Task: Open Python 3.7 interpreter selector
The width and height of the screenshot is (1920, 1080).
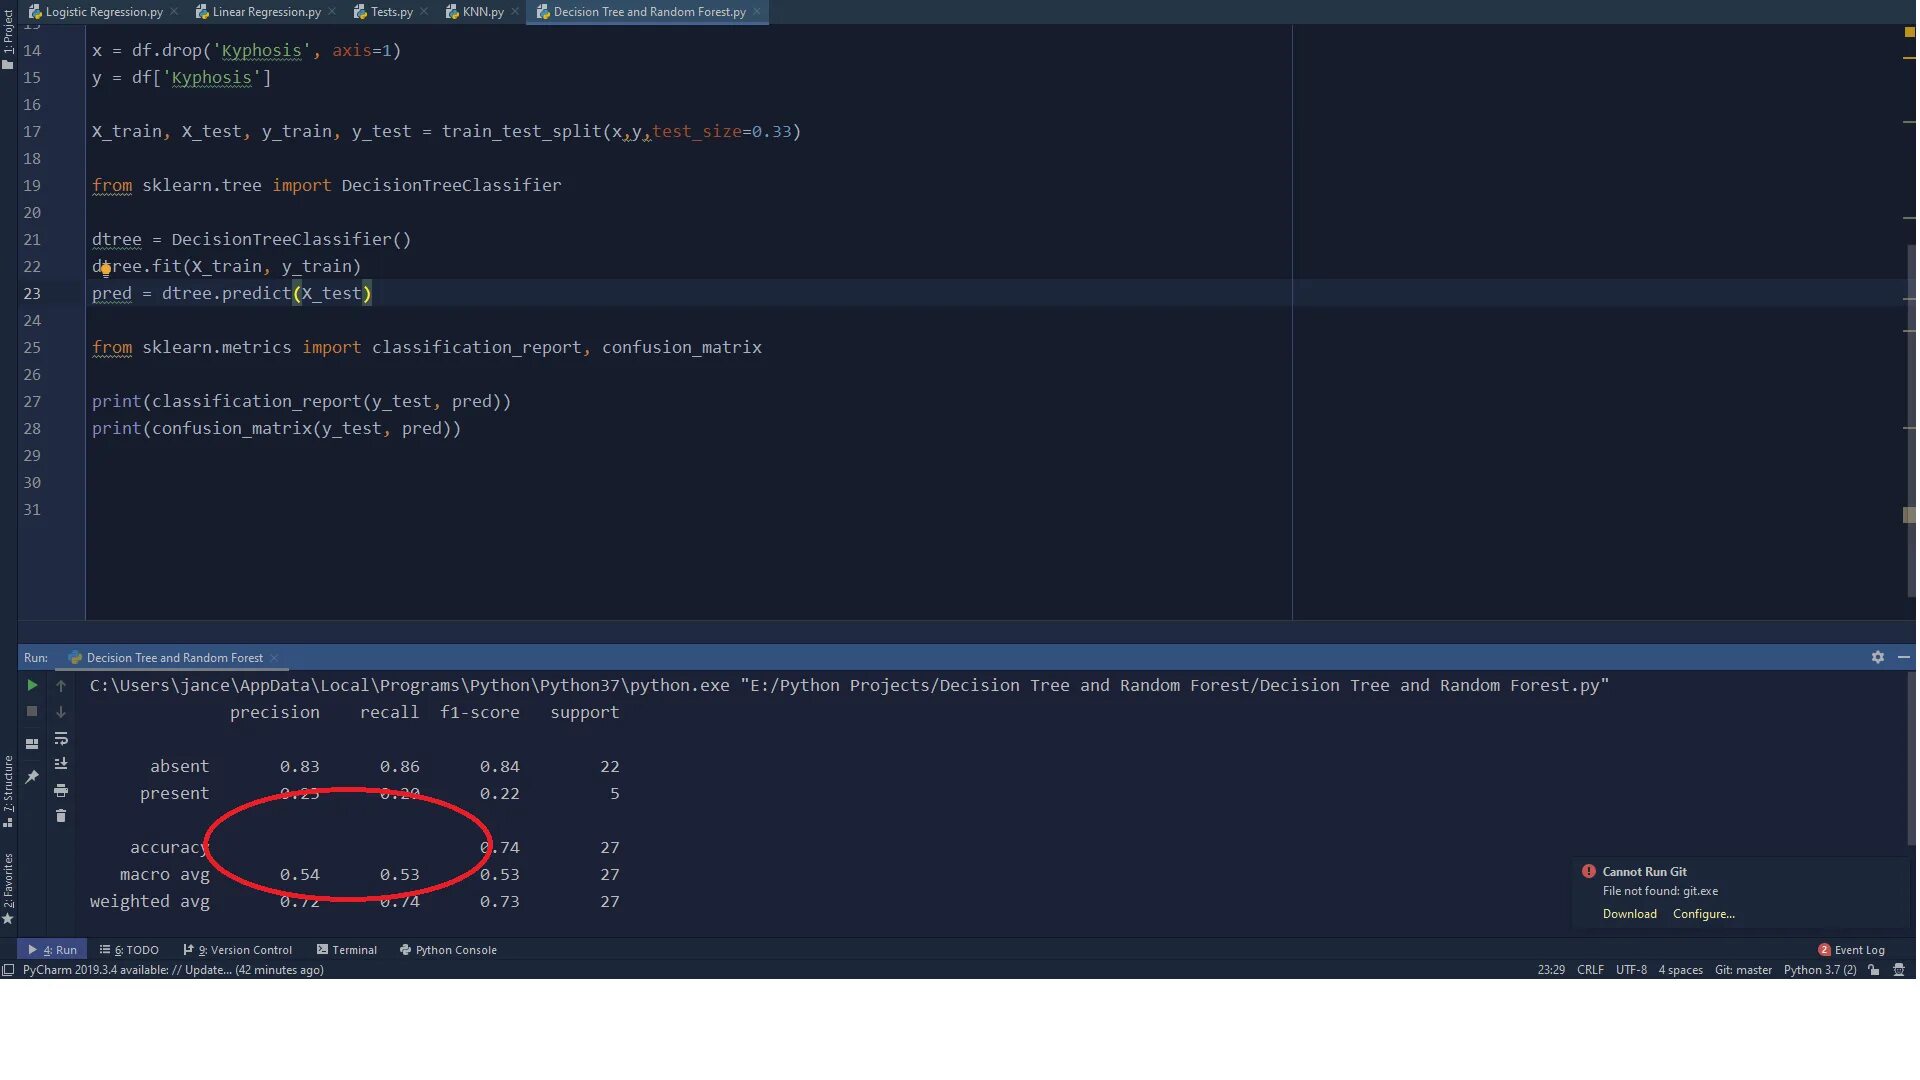Action: [x=1819, y=970]
